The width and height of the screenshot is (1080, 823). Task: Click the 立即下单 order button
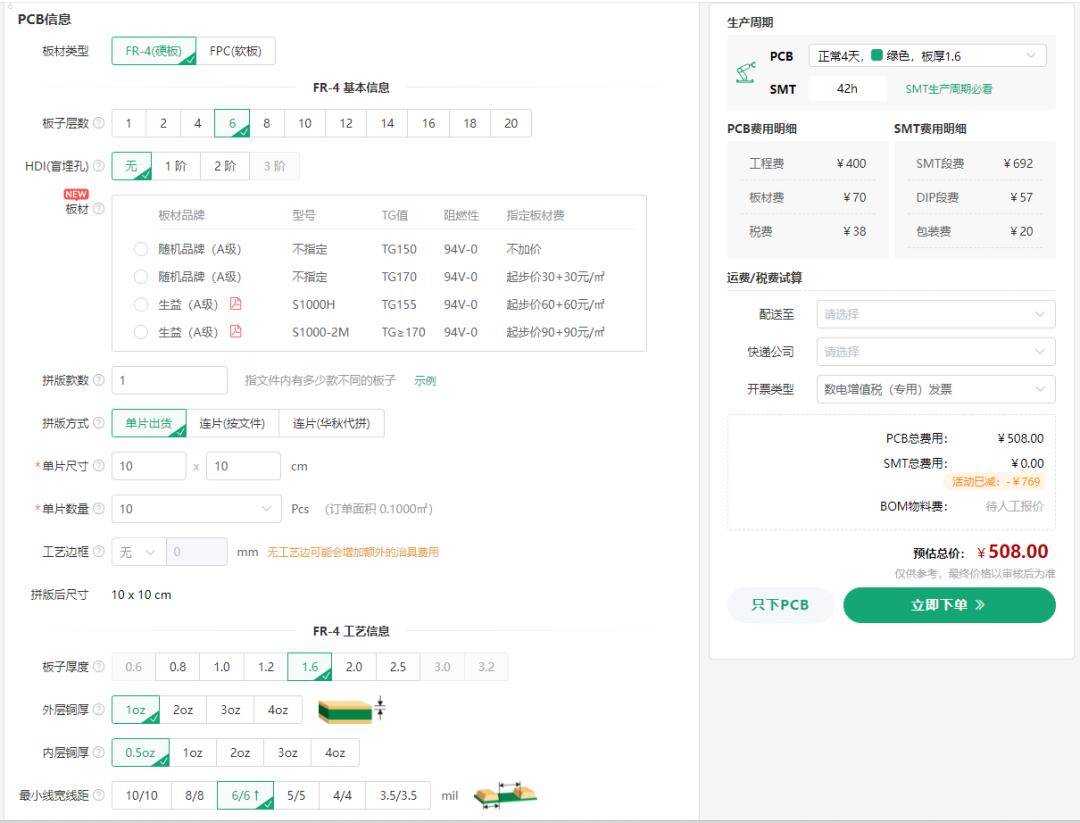coord(948,605)
